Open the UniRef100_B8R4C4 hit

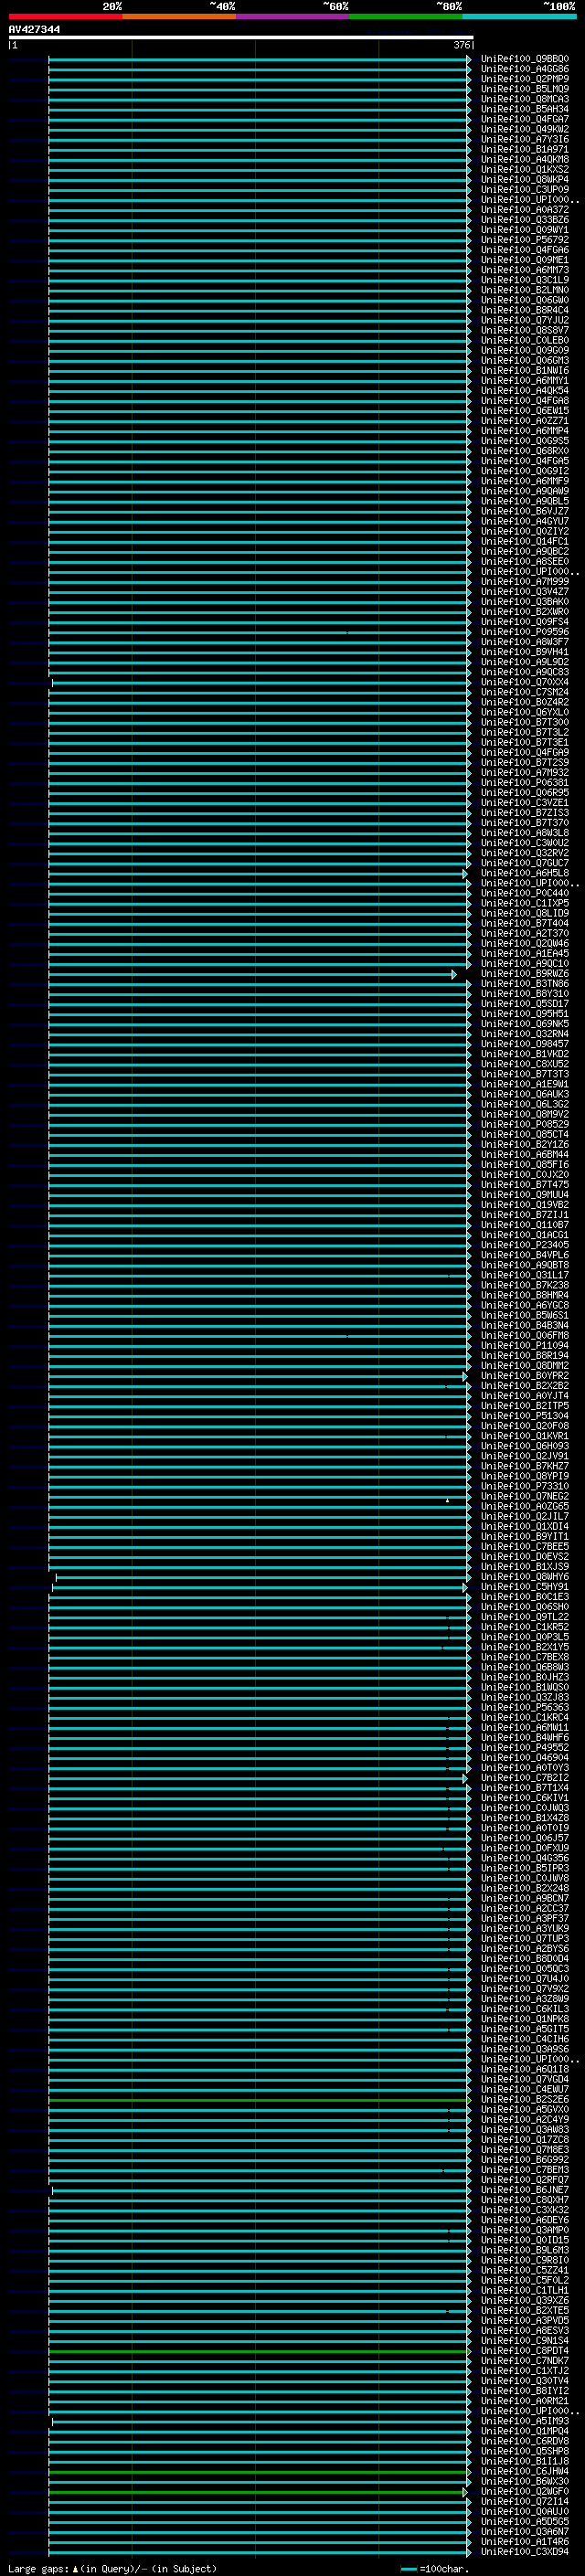(x=525, y=310)
